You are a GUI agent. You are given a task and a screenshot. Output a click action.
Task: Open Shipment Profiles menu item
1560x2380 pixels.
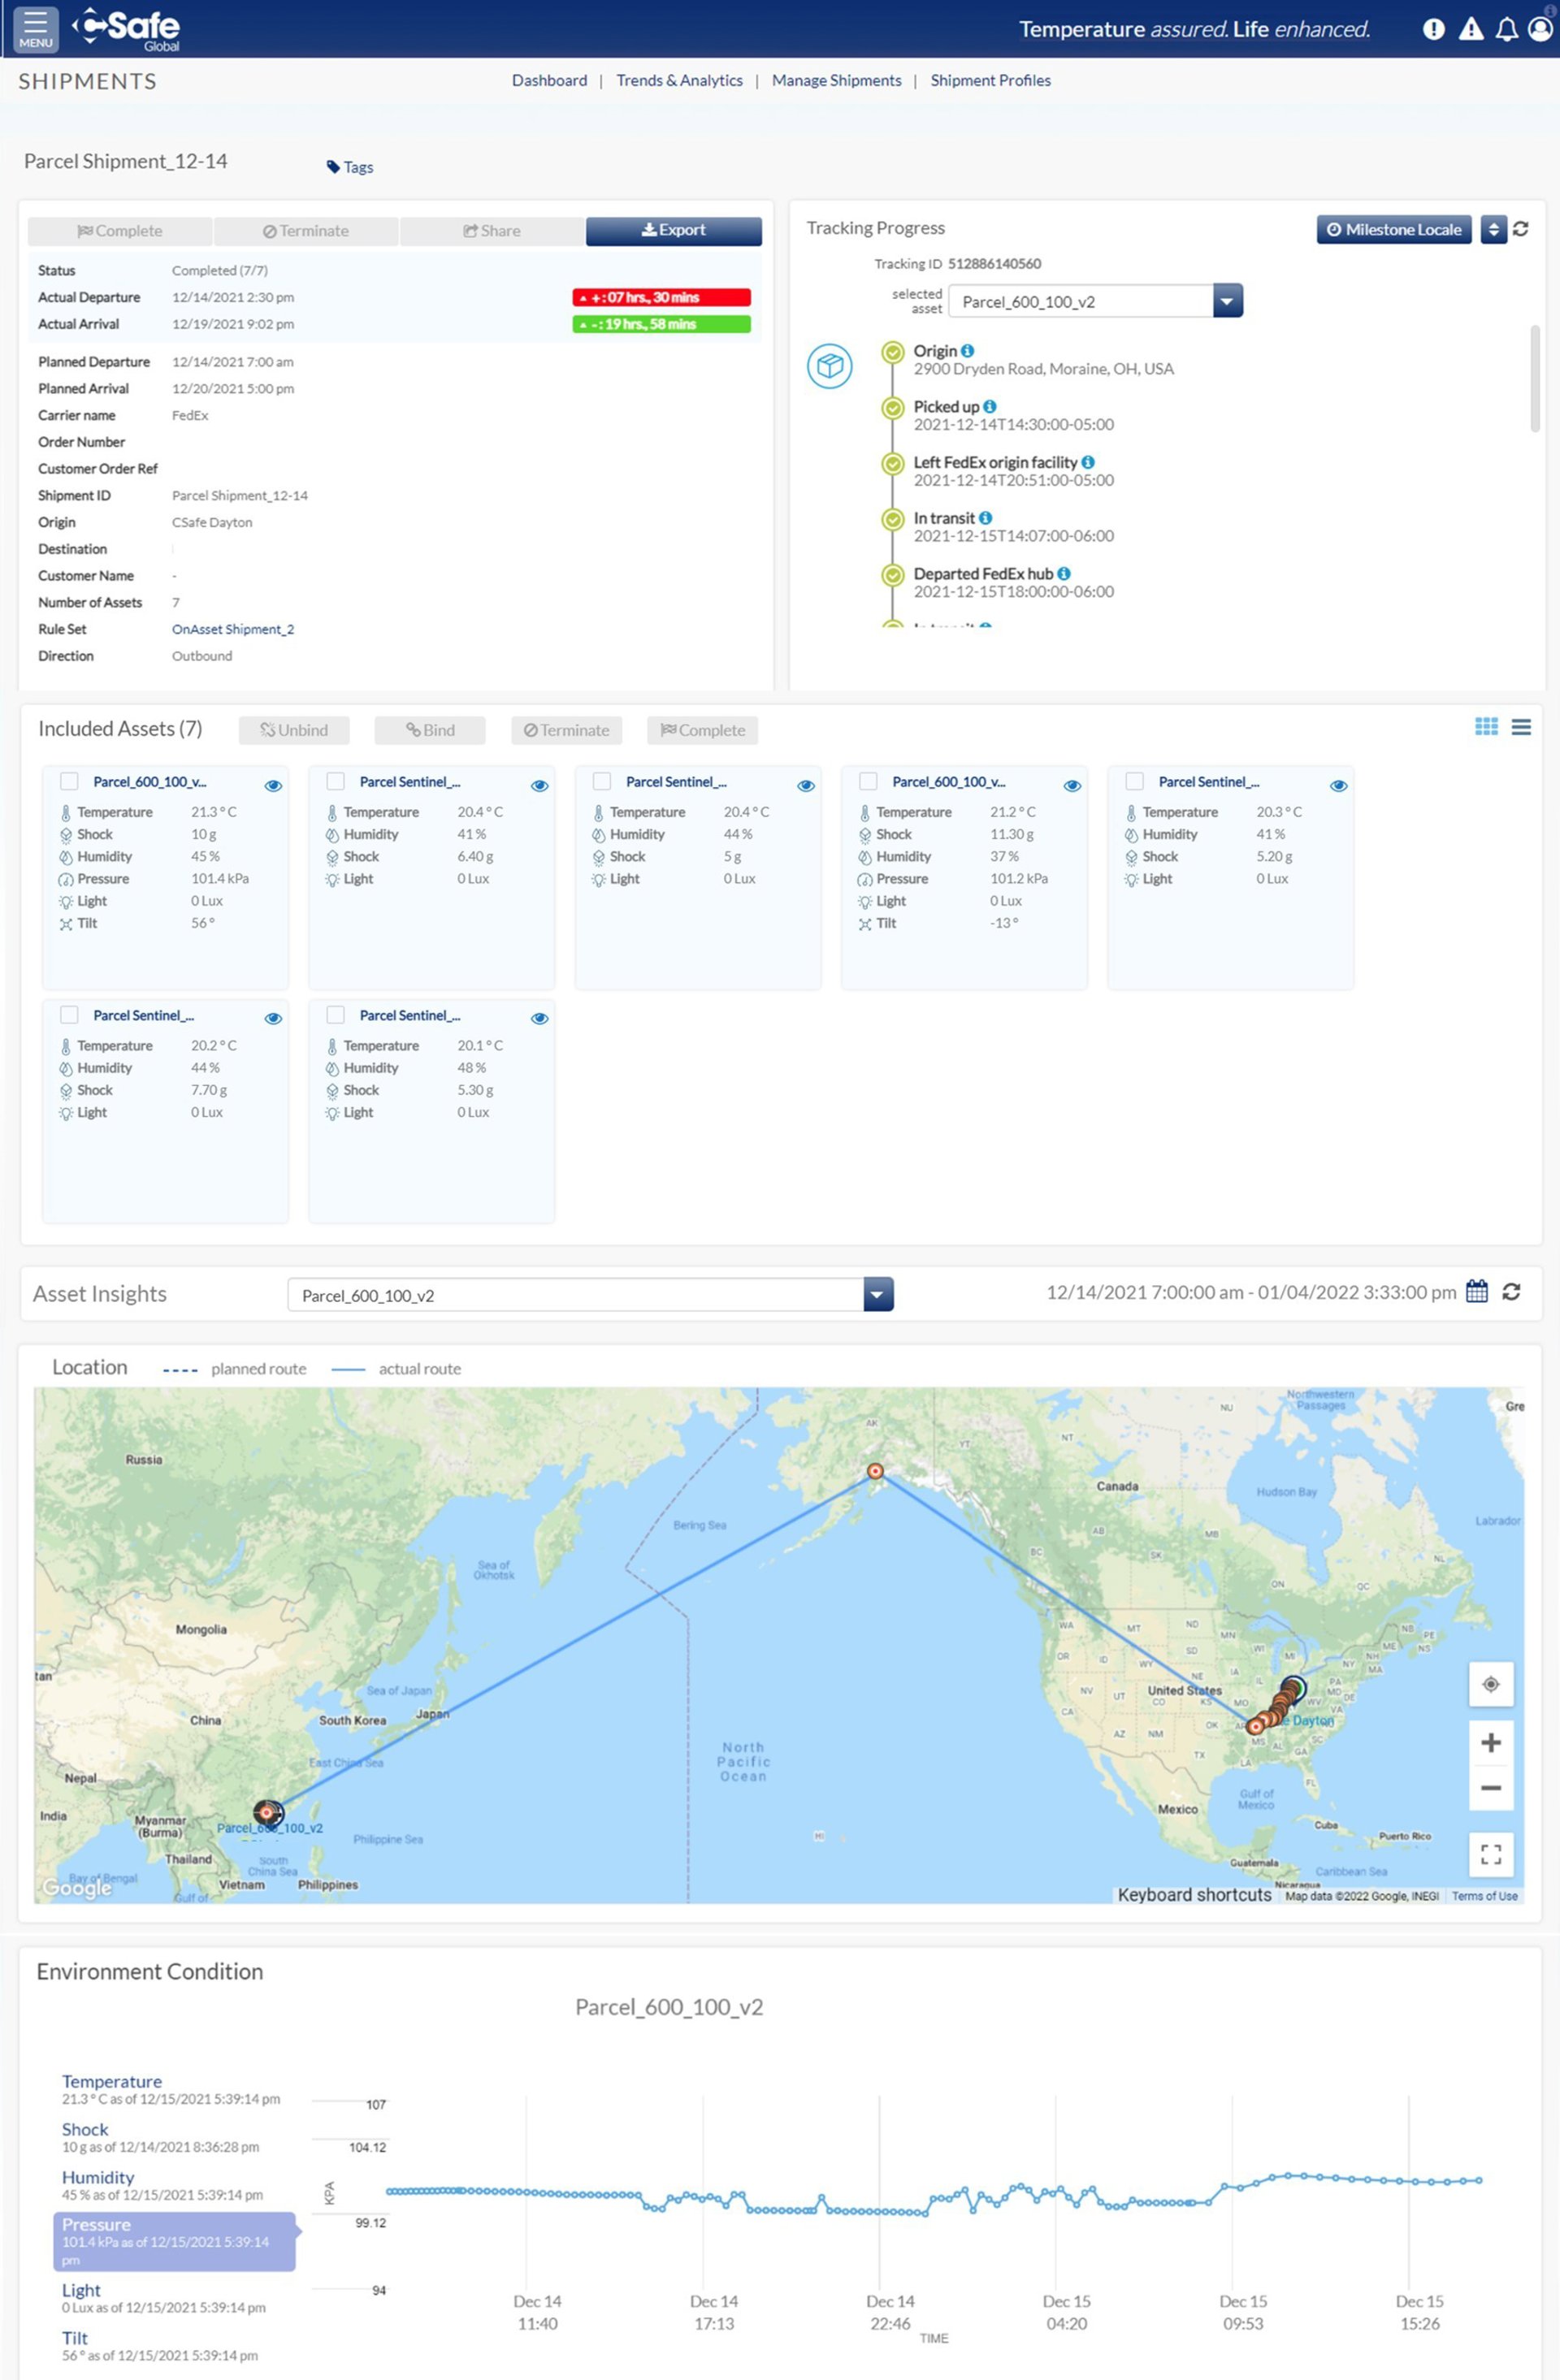(990, 80)
